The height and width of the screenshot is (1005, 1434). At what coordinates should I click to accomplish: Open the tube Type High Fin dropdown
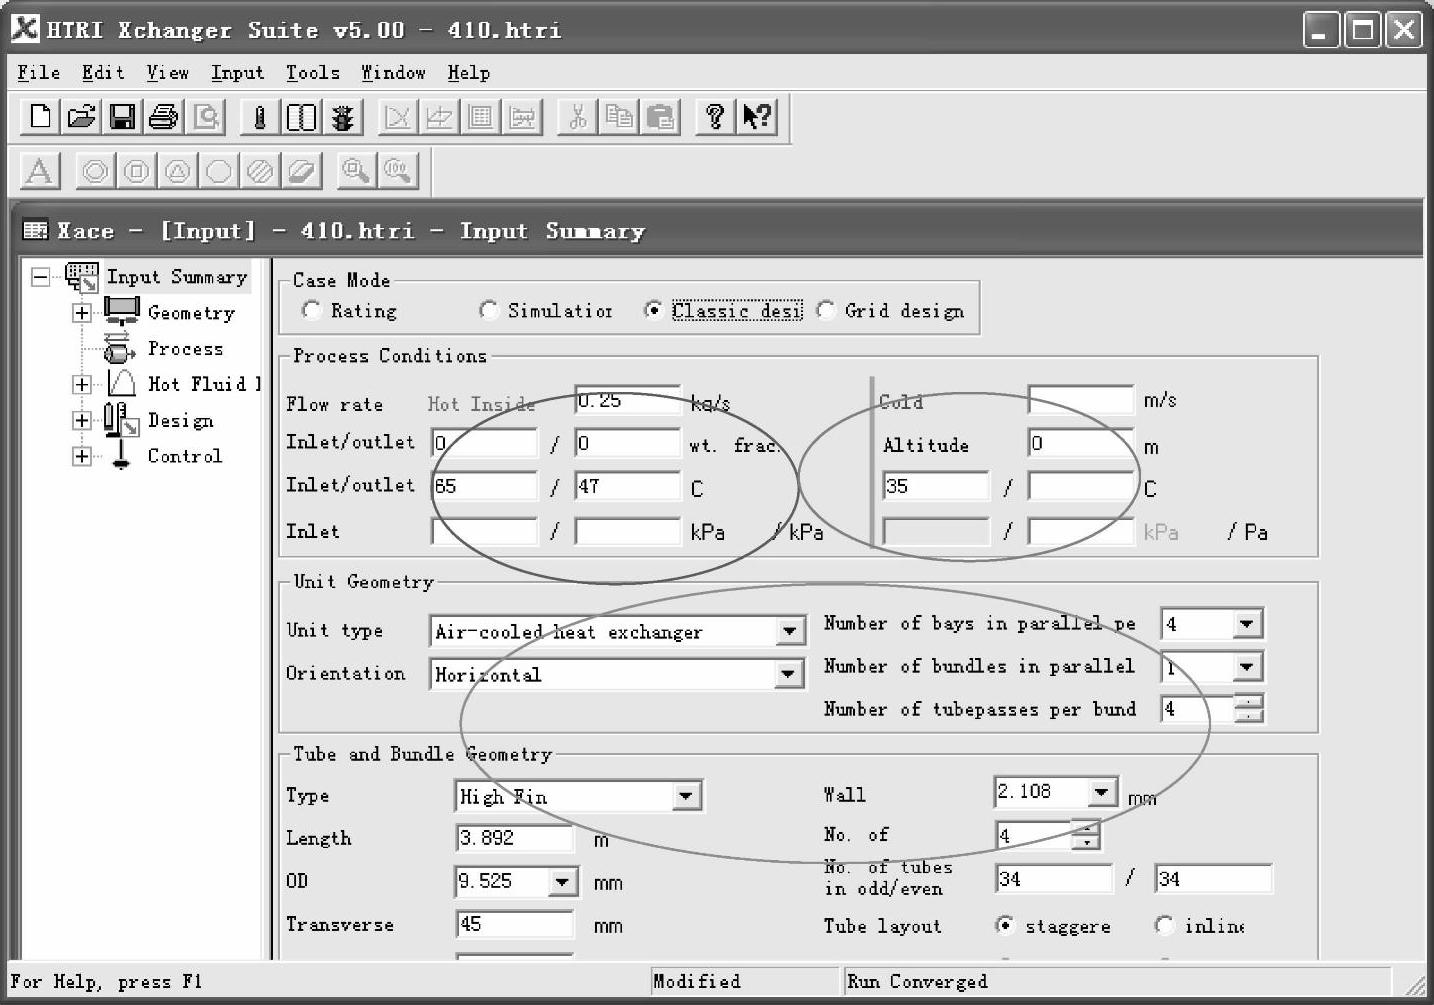(685, 797)
